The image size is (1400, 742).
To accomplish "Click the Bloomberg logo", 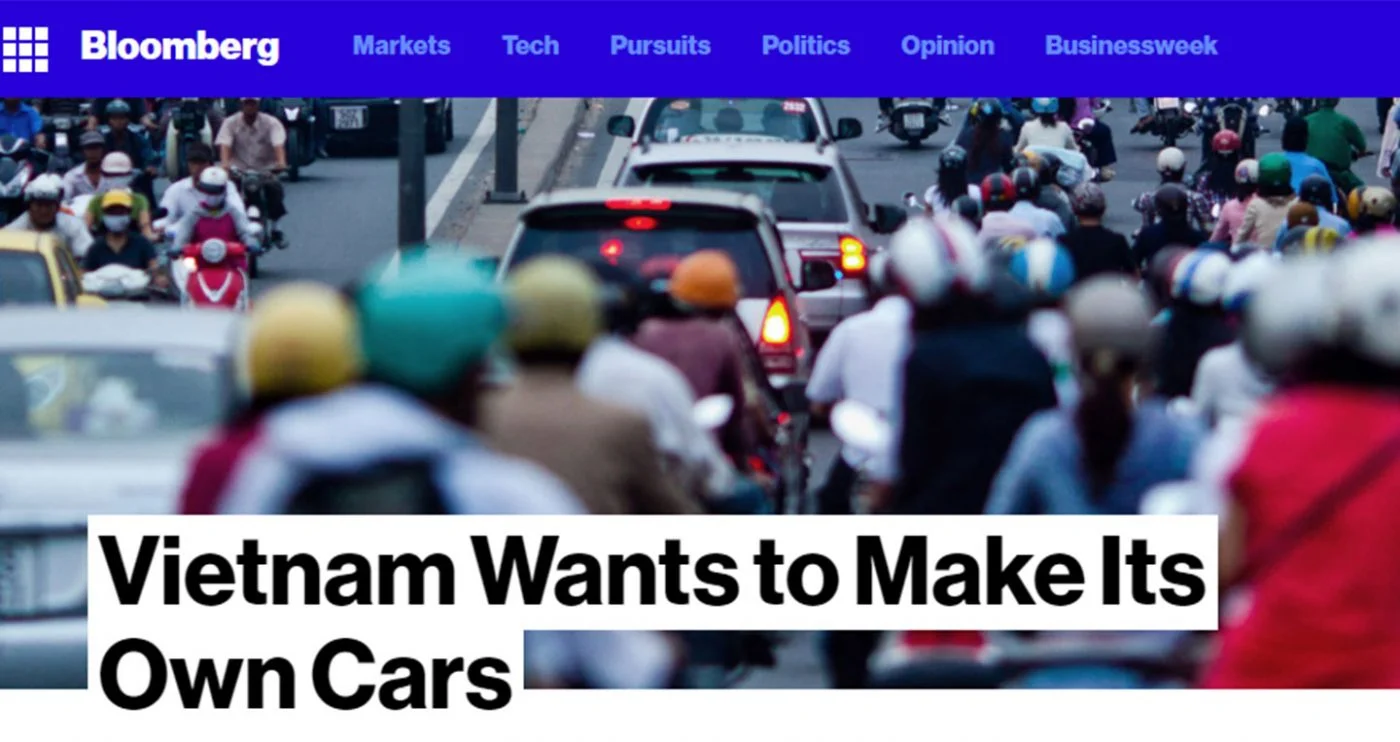I will point(180,47).
